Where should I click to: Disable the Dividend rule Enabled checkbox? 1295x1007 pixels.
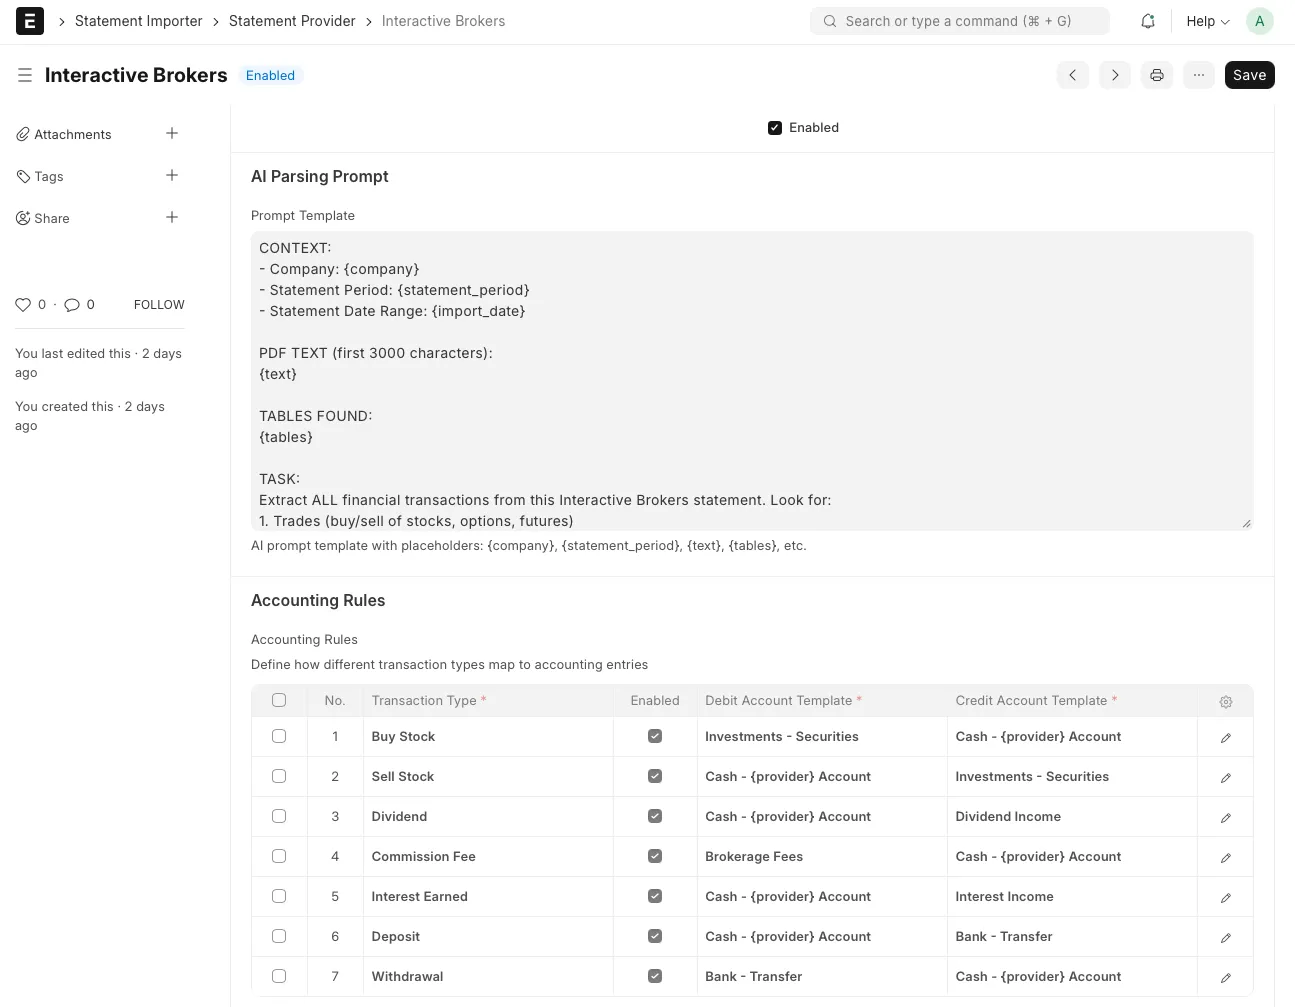pos(655,816)
